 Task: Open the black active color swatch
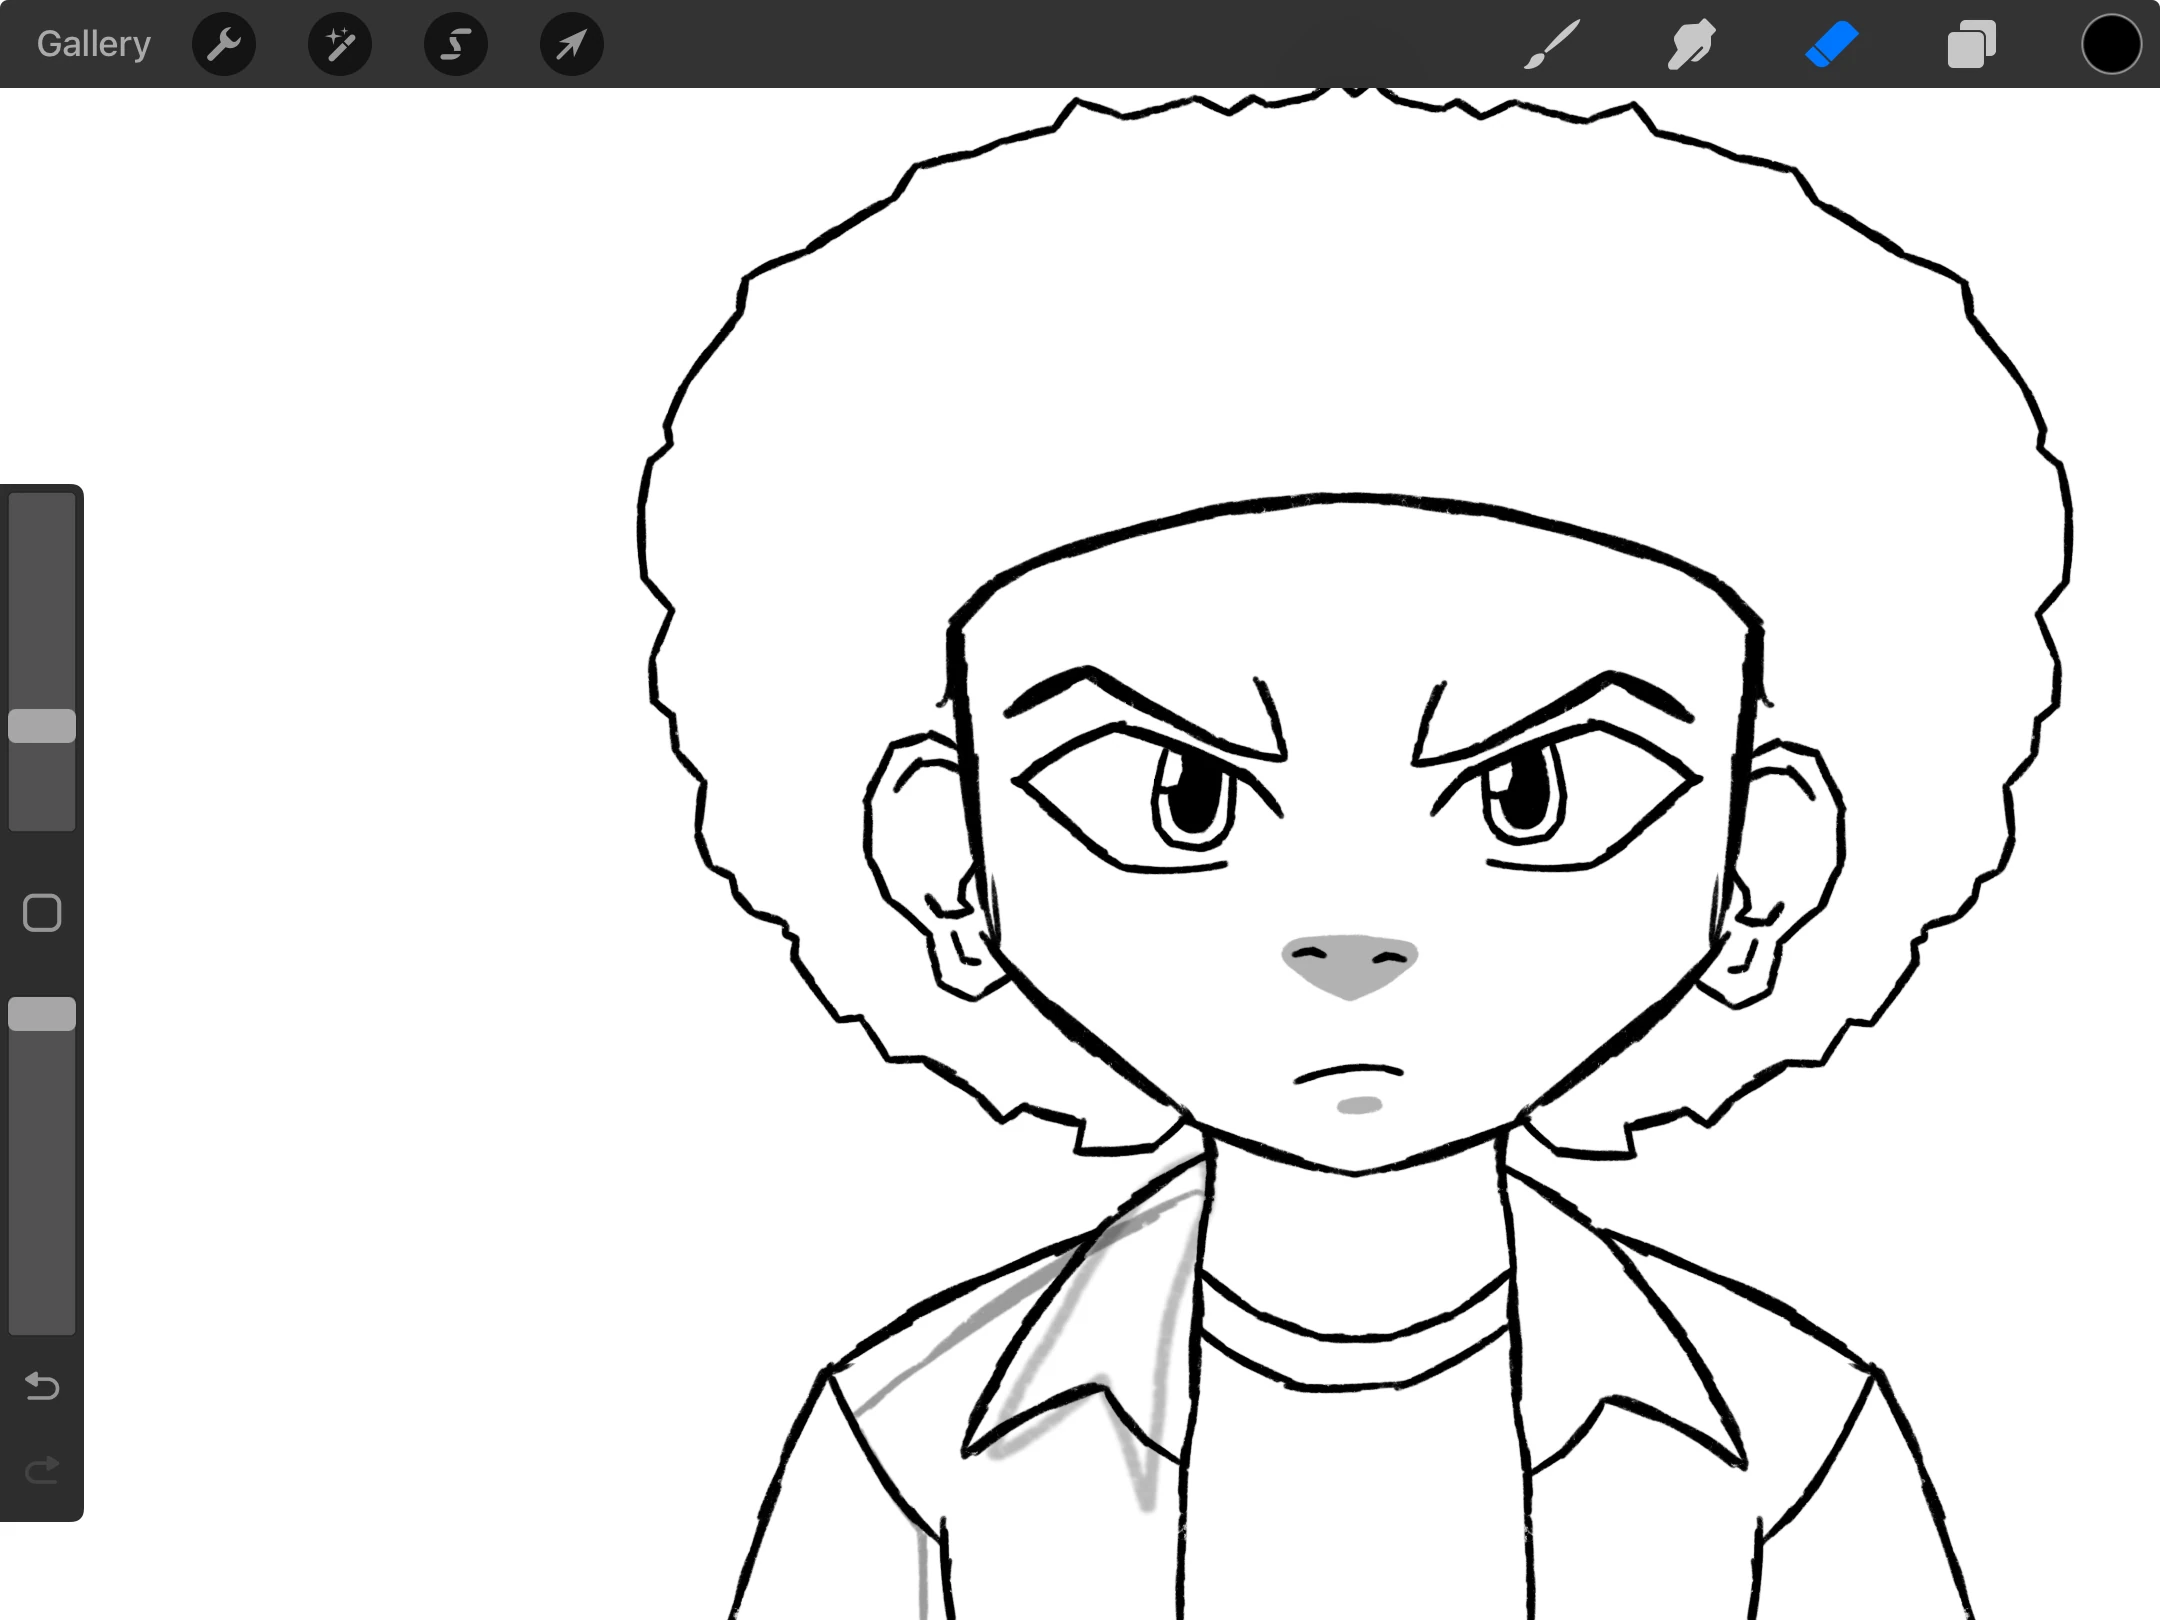coord(2111,45)
